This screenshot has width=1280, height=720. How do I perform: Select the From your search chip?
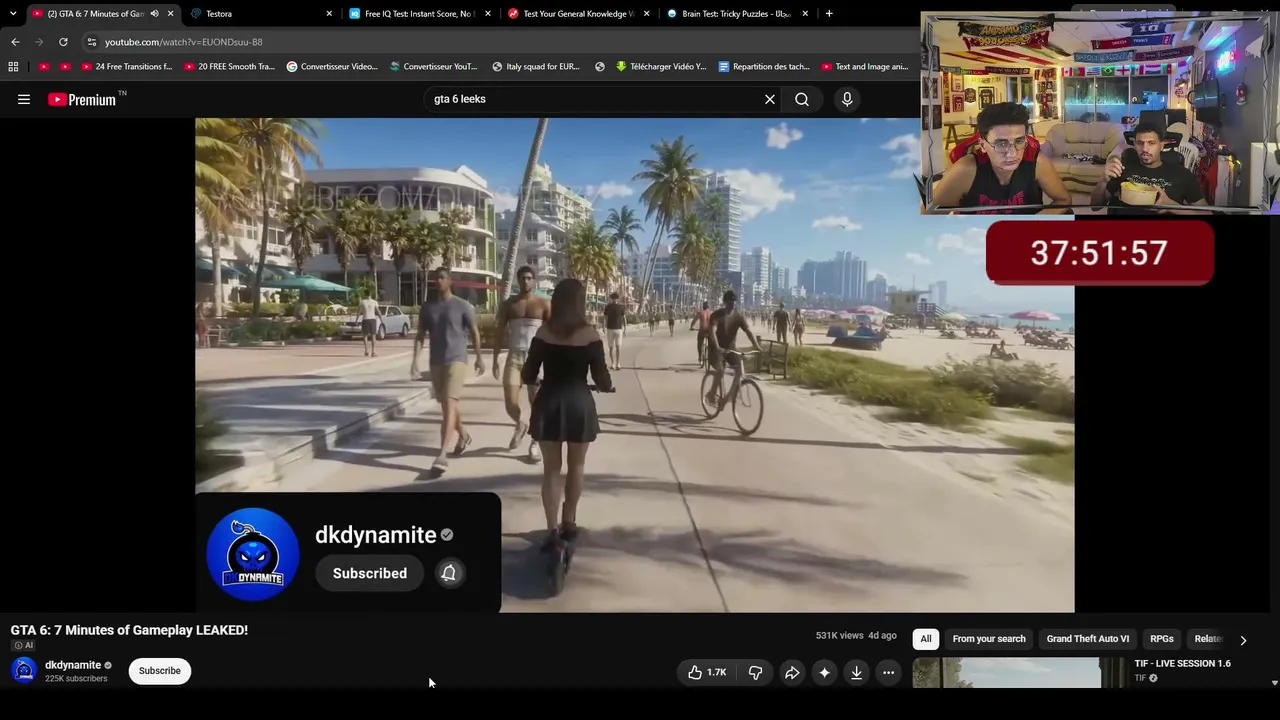989,639
